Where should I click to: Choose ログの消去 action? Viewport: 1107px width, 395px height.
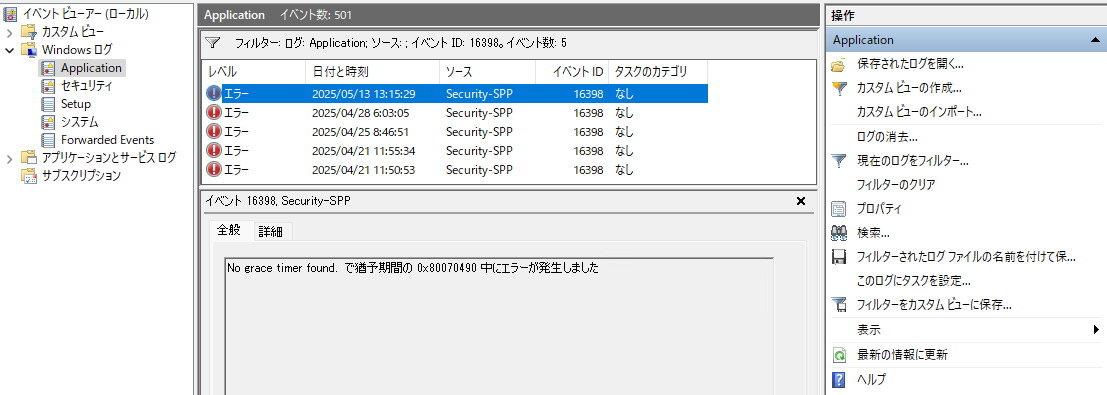tap(887, 136)
